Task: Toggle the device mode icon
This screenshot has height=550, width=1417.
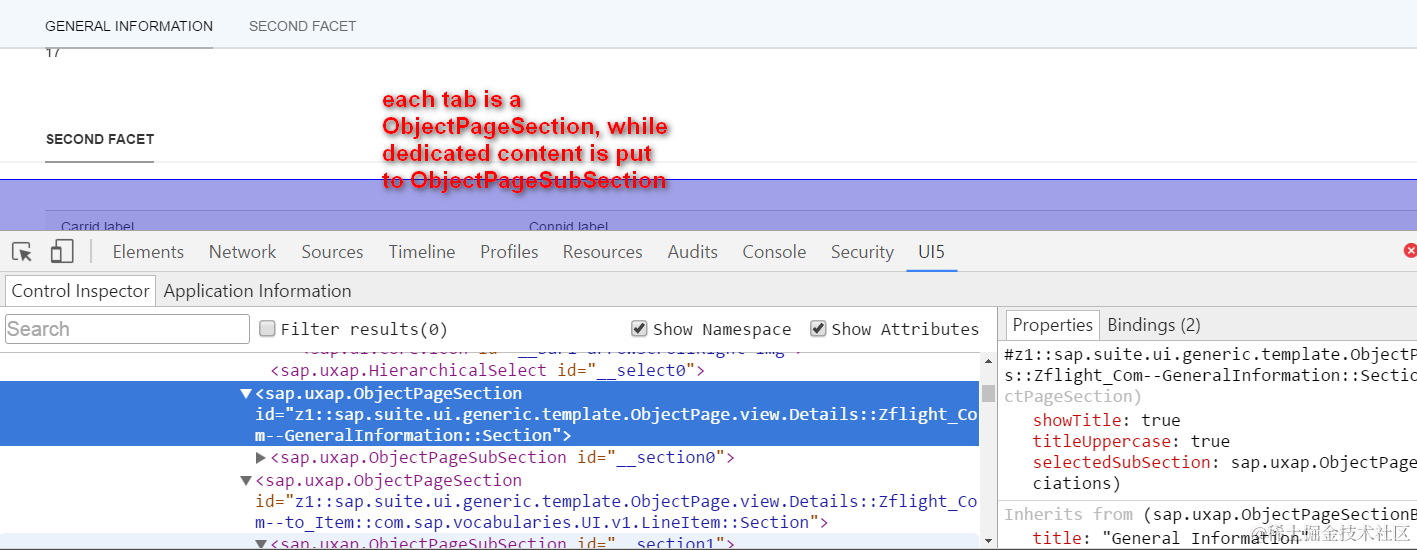Action: pos(62,251)
